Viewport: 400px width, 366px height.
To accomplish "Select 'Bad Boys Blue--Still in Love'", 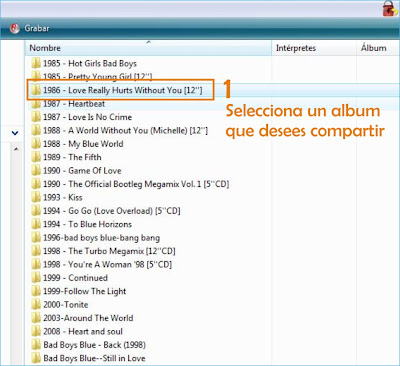I will coord(94,358).
